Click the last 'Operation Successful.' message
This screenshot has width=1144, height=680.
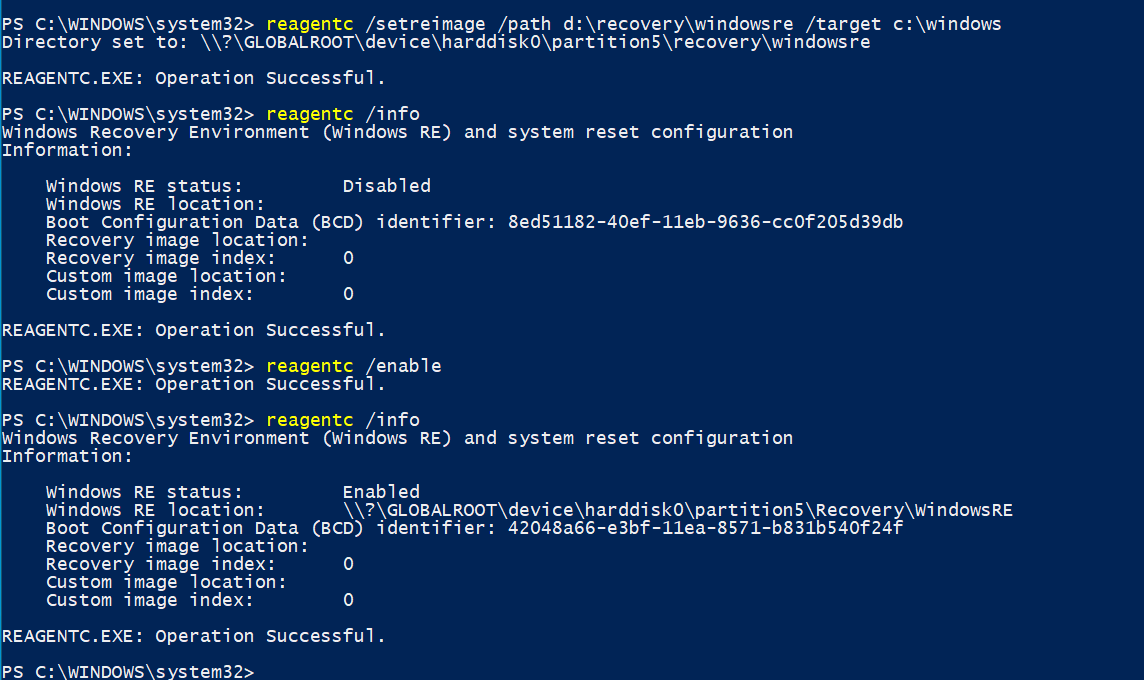[x=193, y=636]
